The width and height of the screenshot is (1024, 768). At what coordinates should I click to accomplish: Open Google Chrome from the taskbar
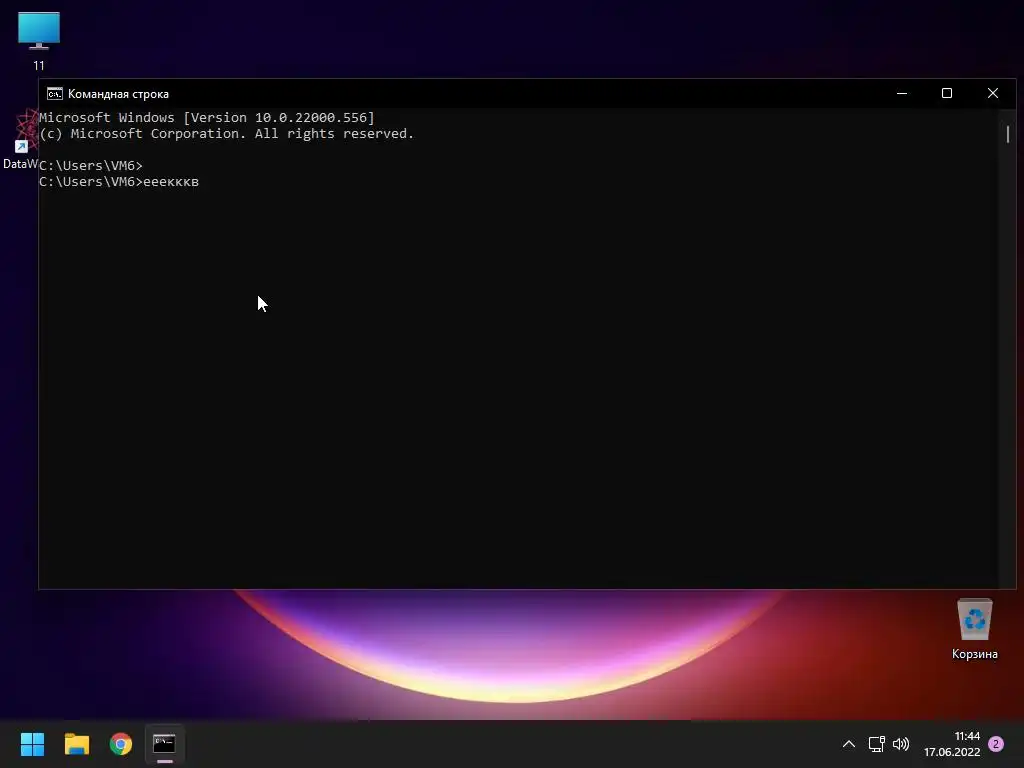tap(121, 744)
